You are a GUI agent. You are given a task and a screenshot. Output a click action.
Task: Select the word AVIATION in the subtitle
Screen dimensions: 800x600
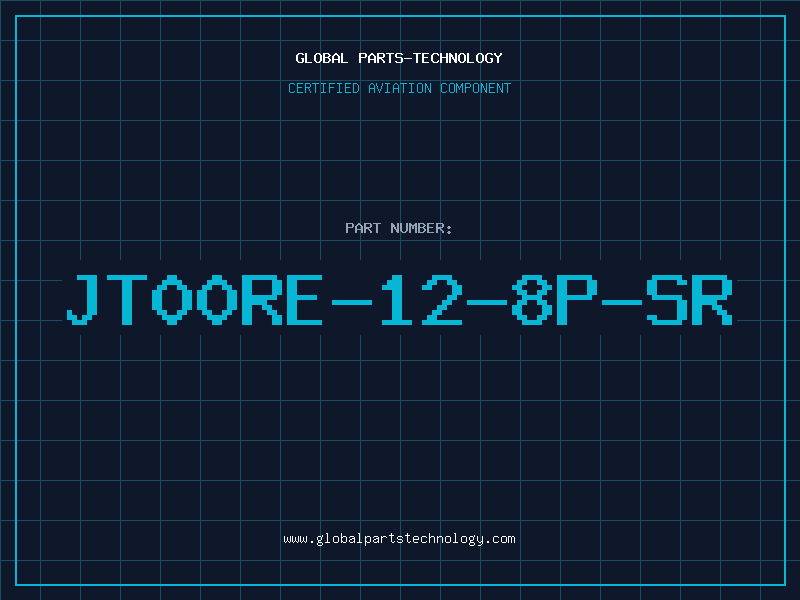tap(399, 88)
